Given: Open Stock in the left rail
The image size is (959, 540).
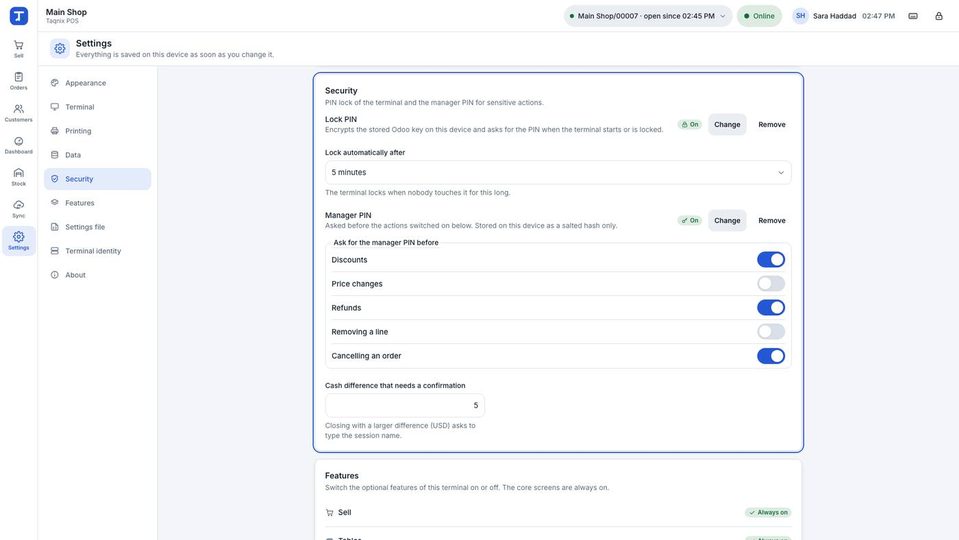Looking at the screenshot, I should pyautogui.click(x=18, y=177).
